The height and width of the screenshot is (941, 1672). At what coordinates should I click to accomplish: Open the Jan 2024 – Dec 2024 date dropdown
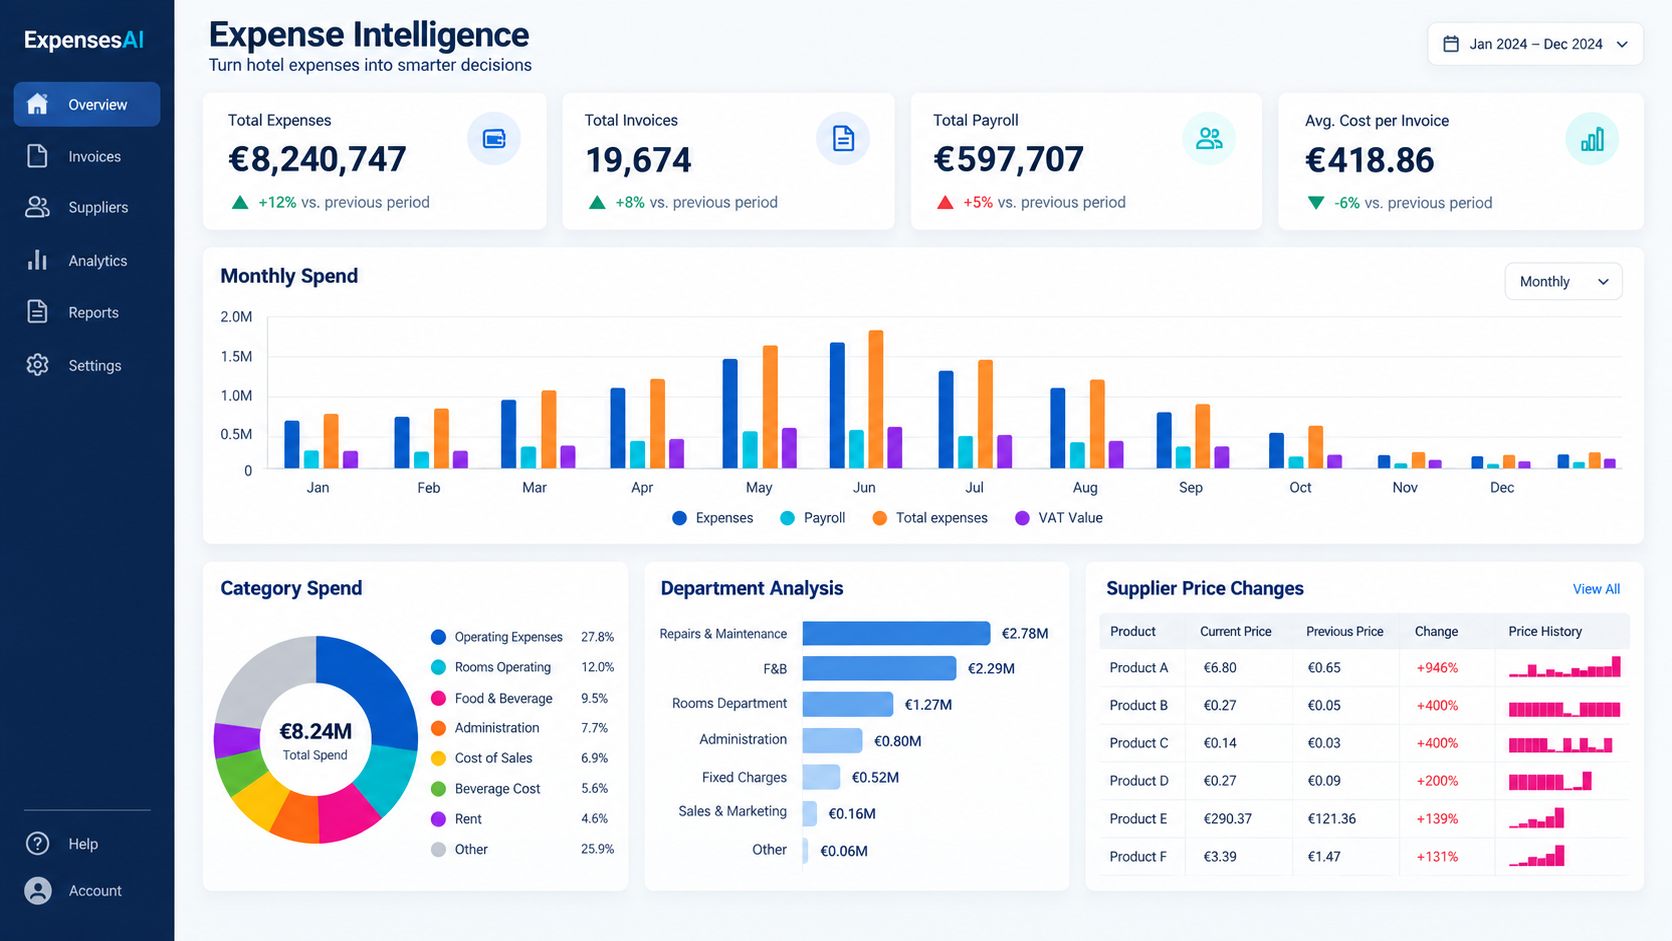coord(1535,44)
